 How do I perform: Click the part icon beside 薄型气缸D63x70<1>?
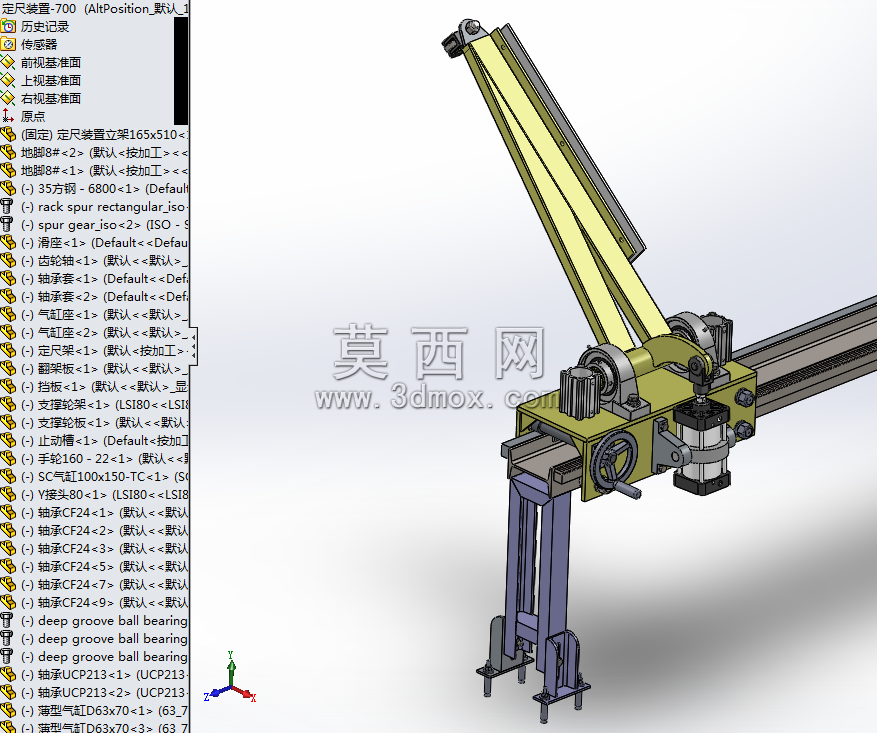coord(8,711)
